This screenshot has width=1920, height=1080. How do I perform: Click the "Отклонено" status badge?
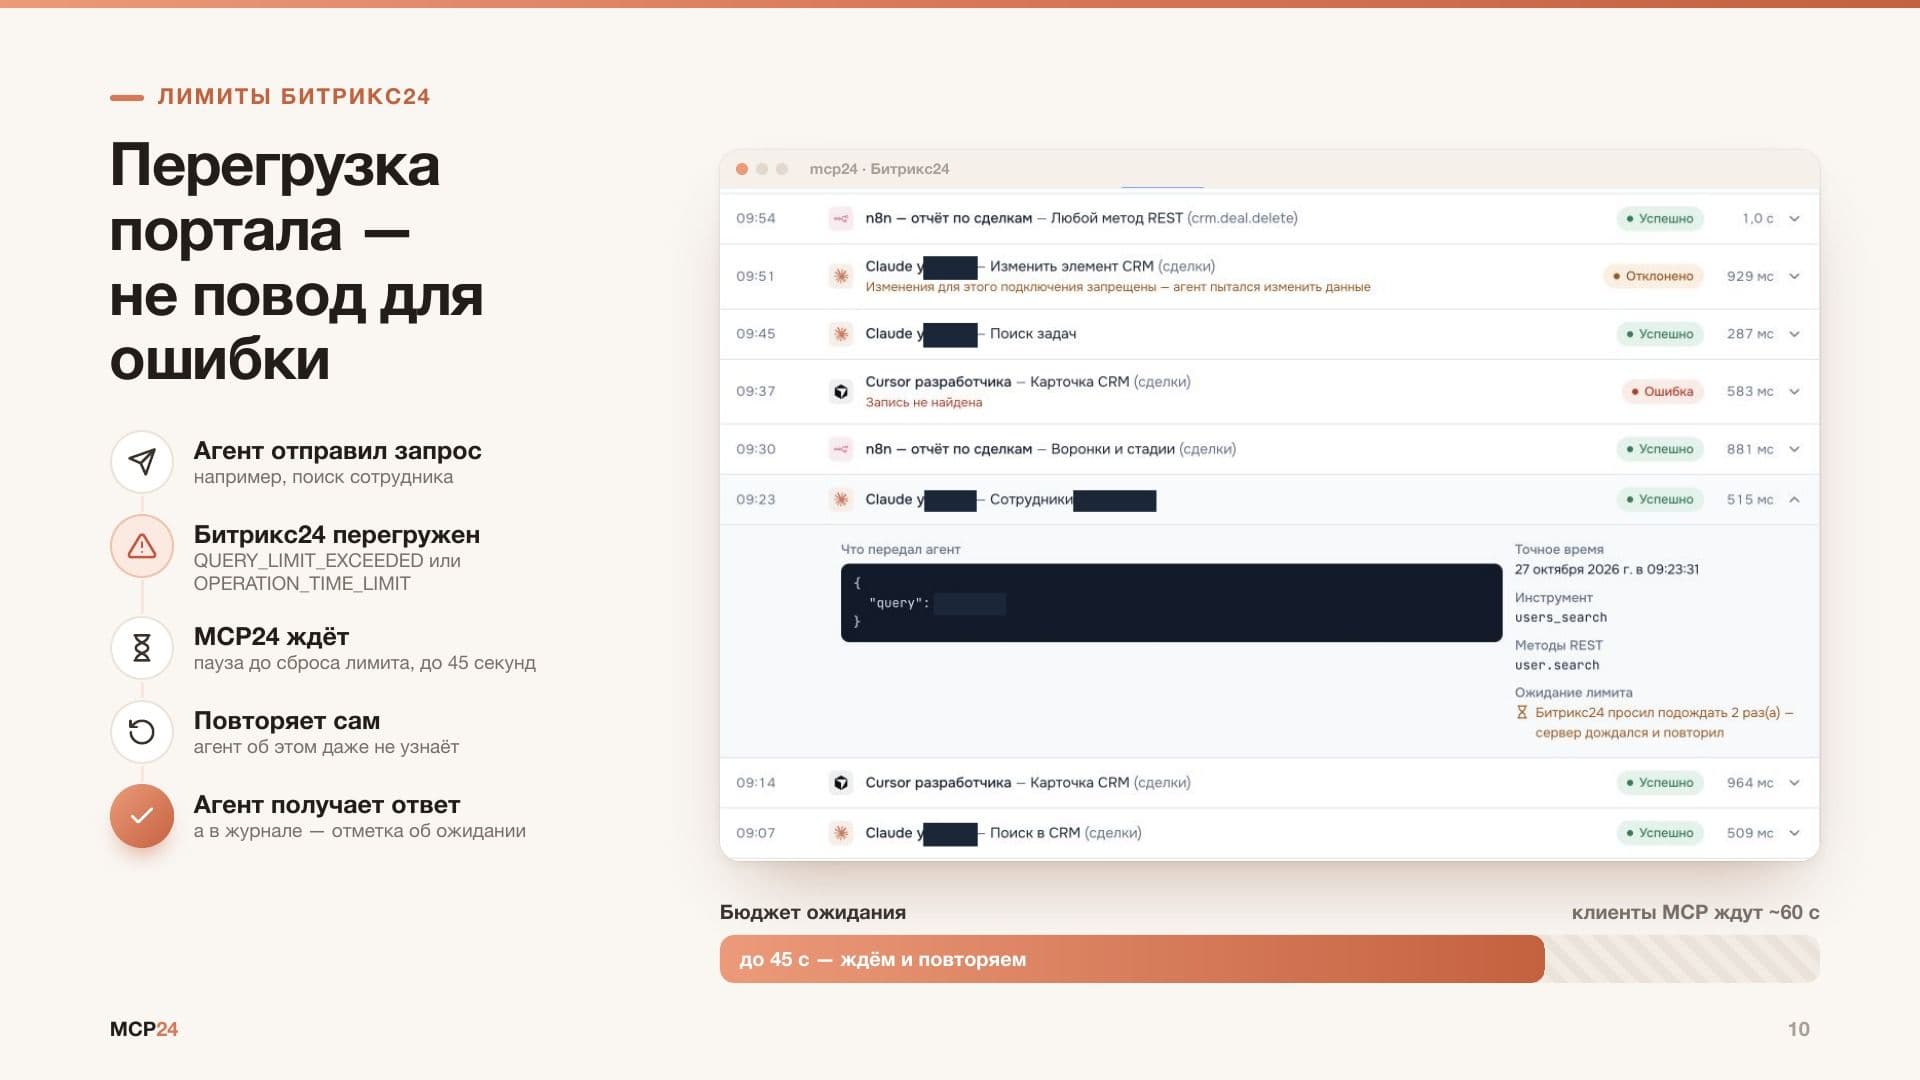pyautogui.click(x=1653, y=276)
